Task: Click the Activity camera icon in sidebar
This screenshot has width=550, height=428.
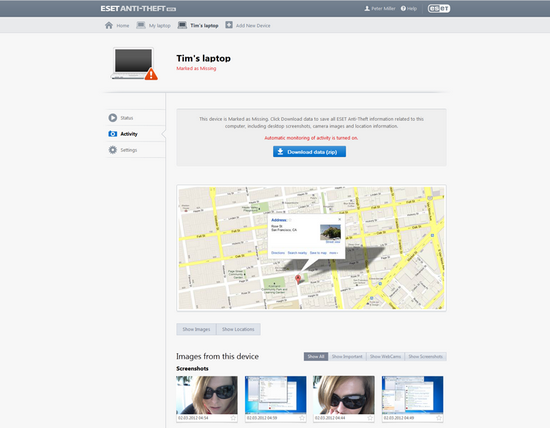Action: [113, 134]
